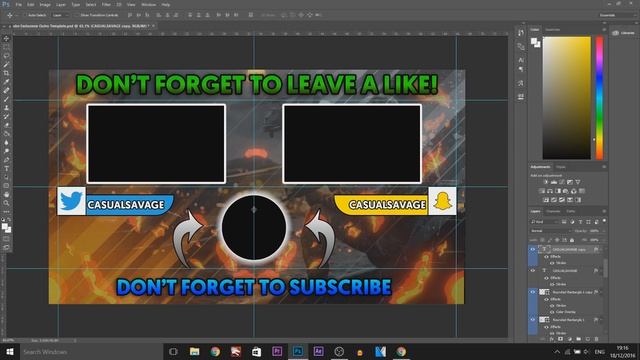Click the Windows Start button
This screenshot has height=360, width=640.
click(10, 351)
